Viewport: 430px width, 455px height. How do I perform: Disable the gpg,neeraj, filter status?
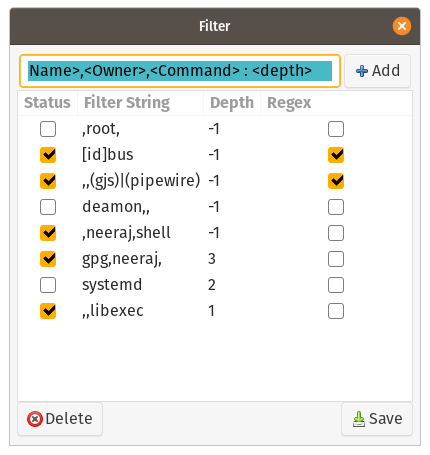click(x=48, y=259)
